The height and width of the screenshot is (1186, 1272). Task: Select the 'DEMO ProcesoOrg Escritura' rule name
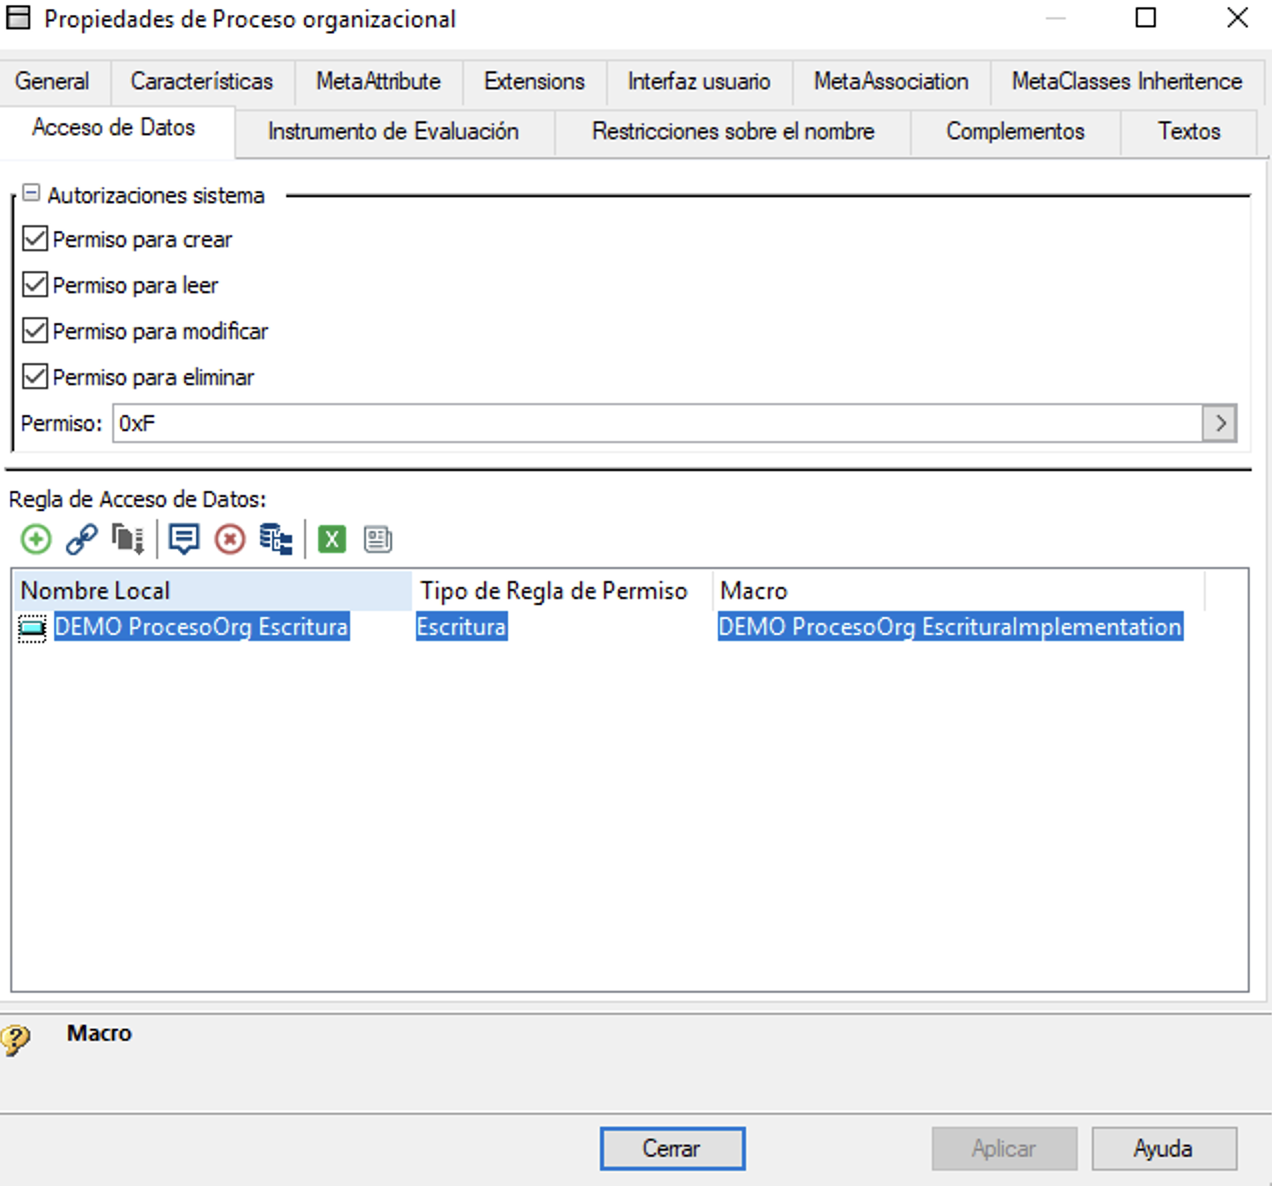point(201,627)
